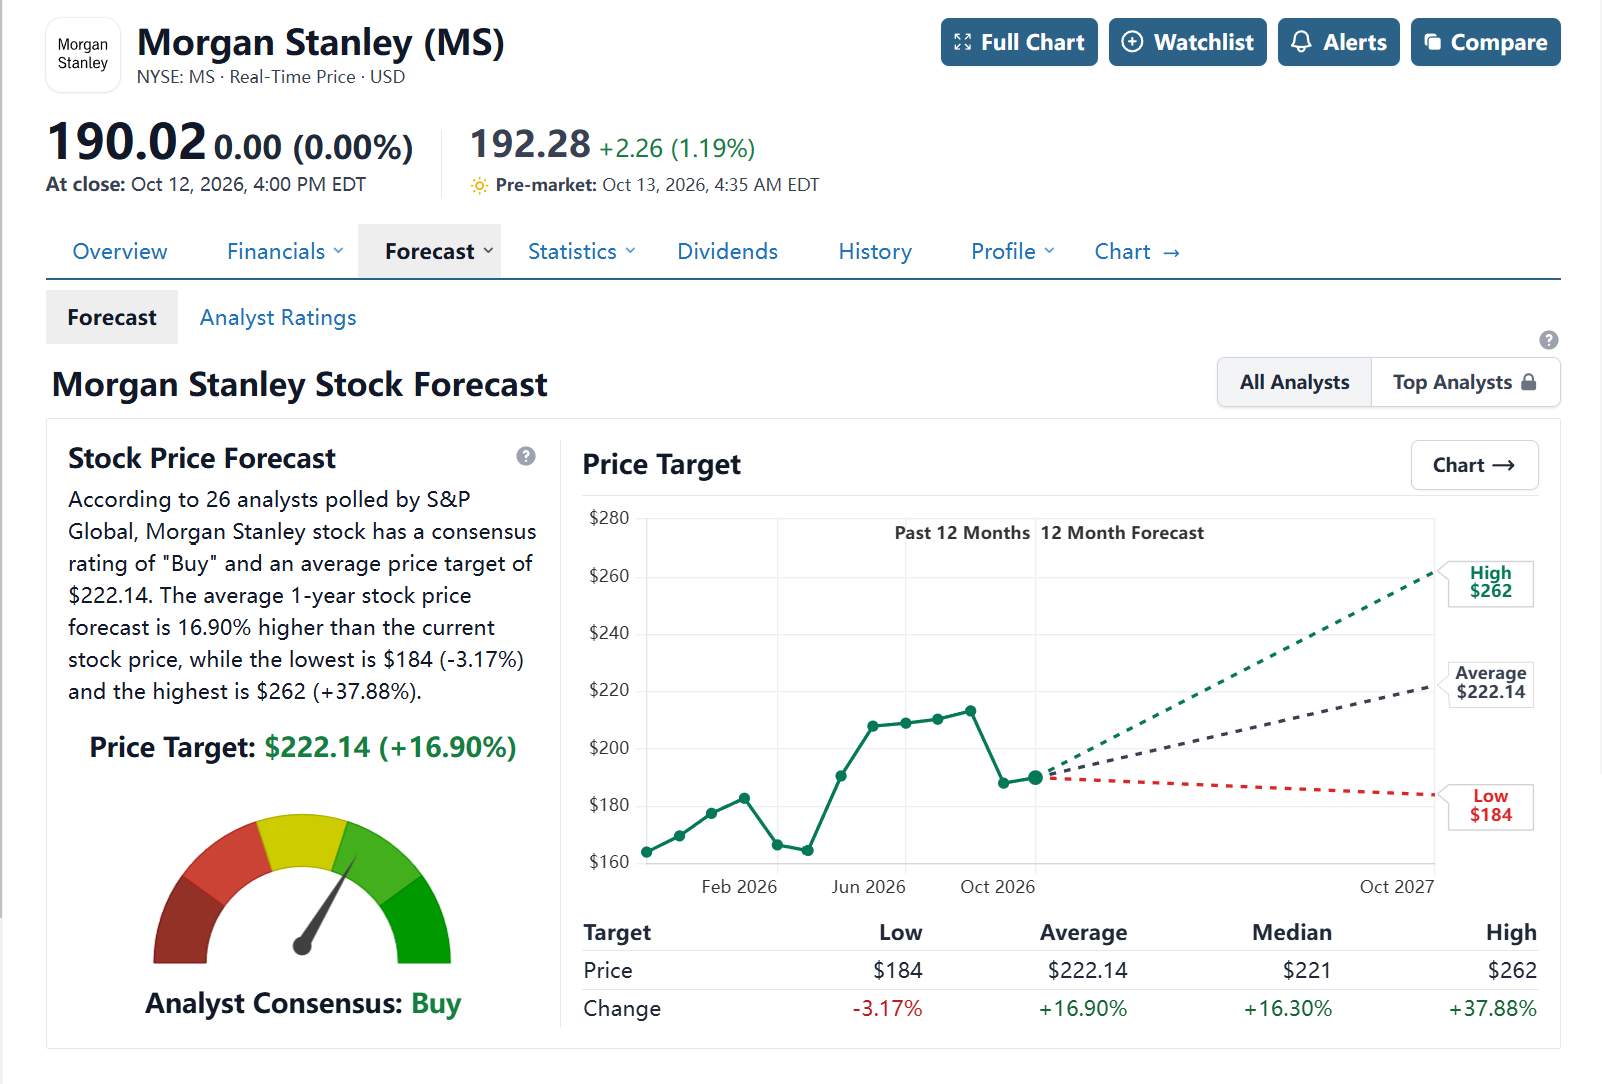Click the 12 Month Forecast chart label
The image size is (1602, 1084).
click(1122, 533)
